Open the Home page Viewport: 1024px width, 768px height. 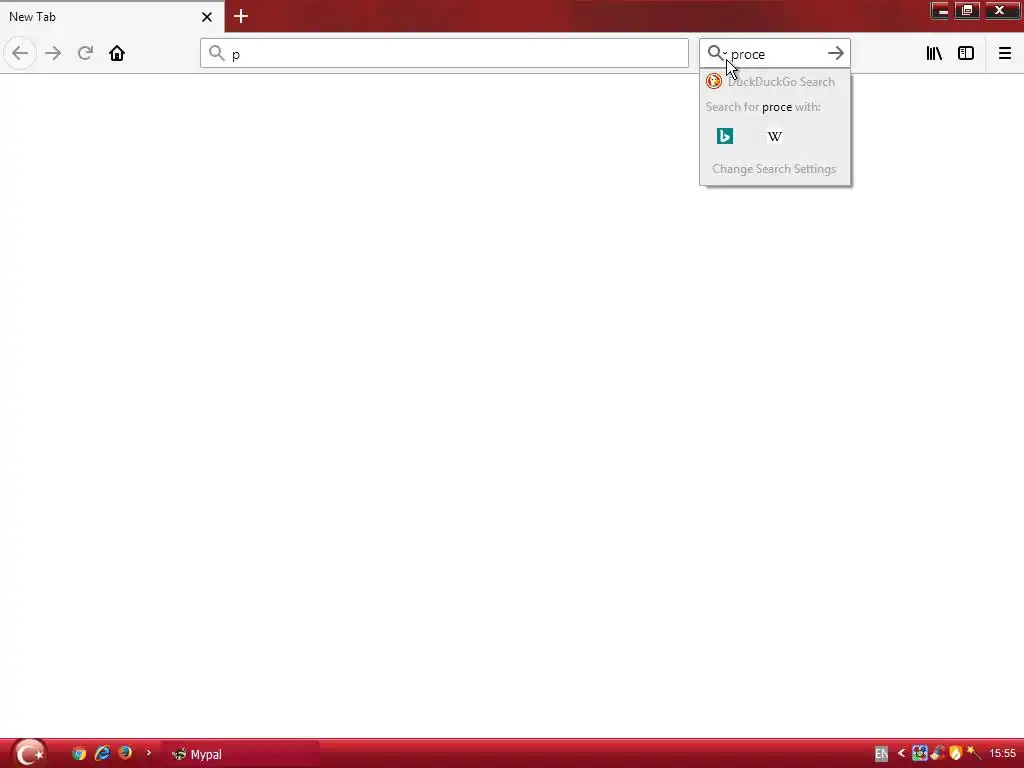tap(117, 53)
